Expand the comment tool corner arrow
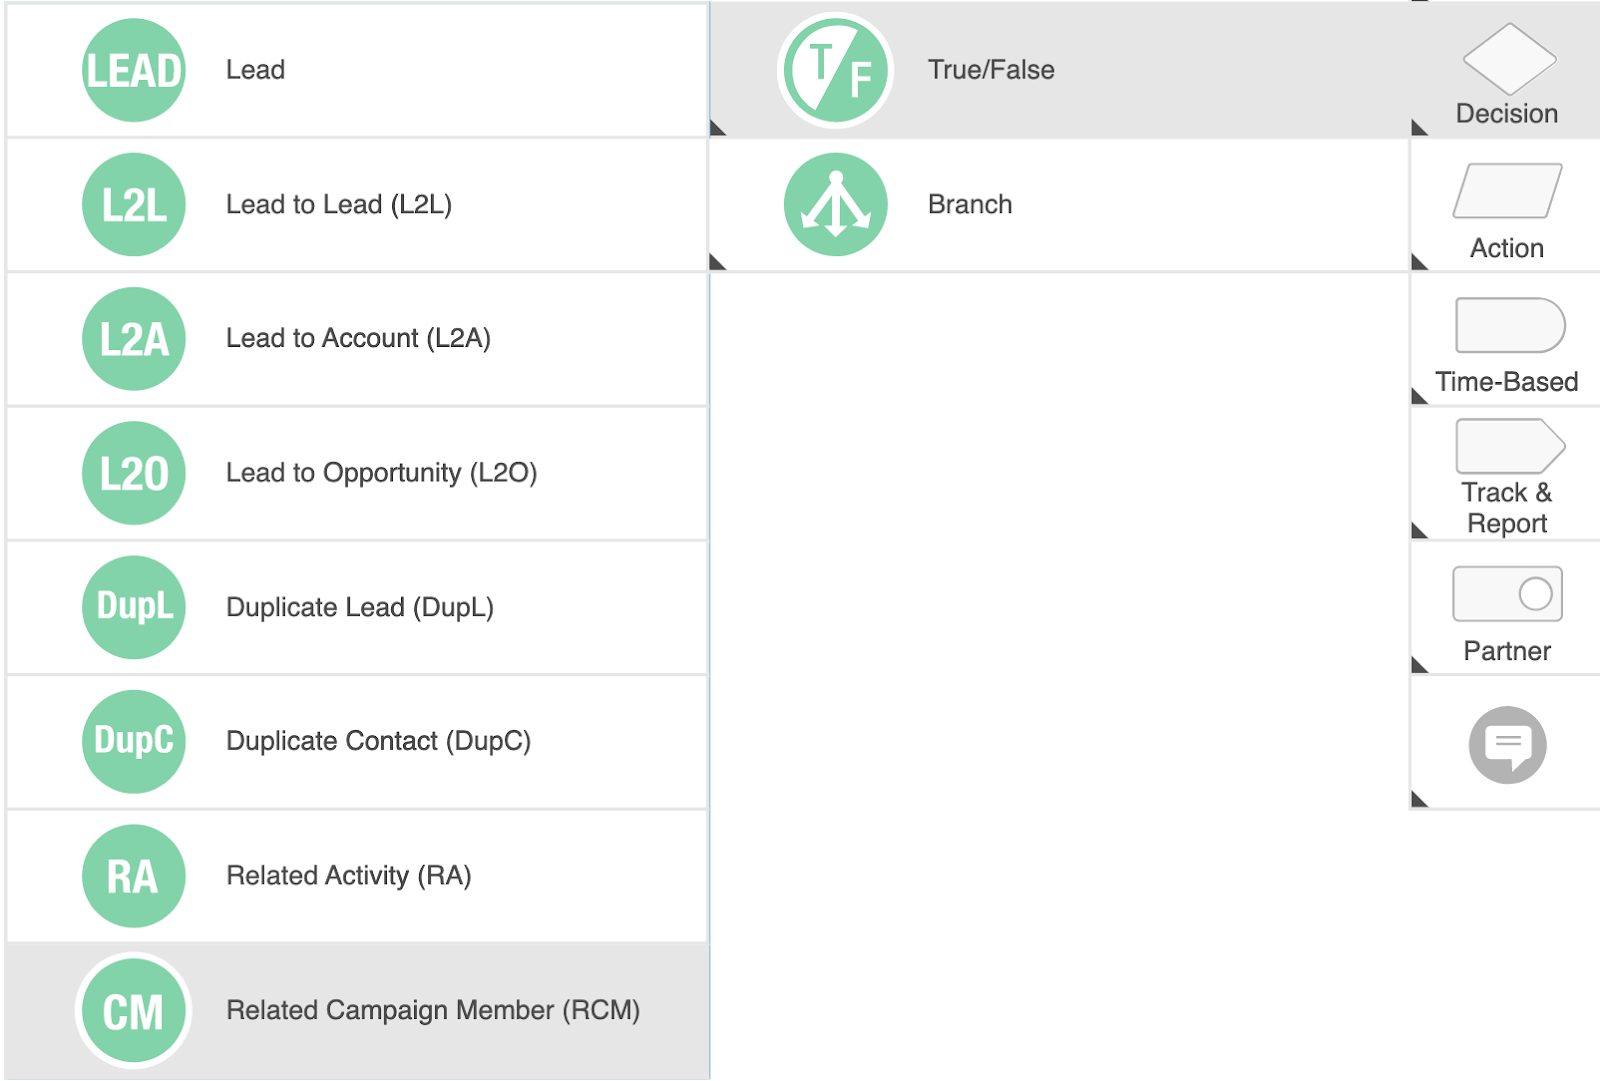Viewport: 1600px width, 1081px height. pos(1419,799)
